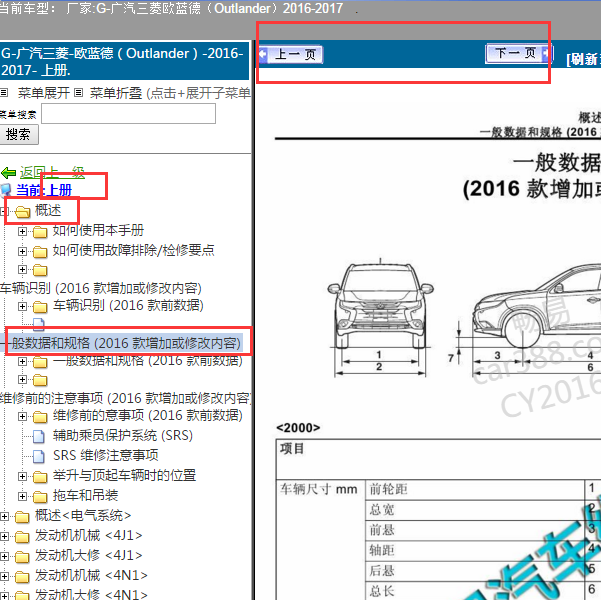Screen dimensions: 601x600
Task: Click folder icon of 一般数据和规格 (2016 款前数据)
Action: (x=40, y=362)
